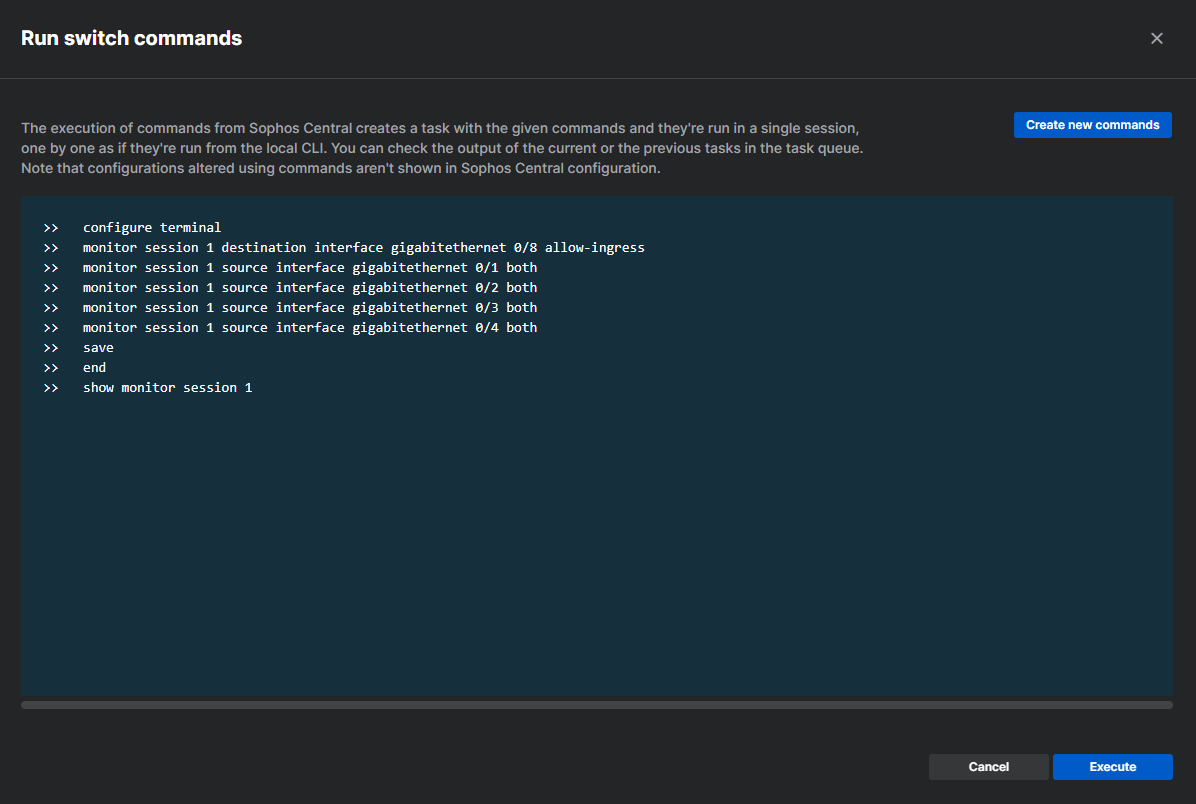Image resolution: width=1196 pixels, height=804 pixels.
Task: Click the >> prompt before 'show monitor session 1'
Action: point(51,387)
